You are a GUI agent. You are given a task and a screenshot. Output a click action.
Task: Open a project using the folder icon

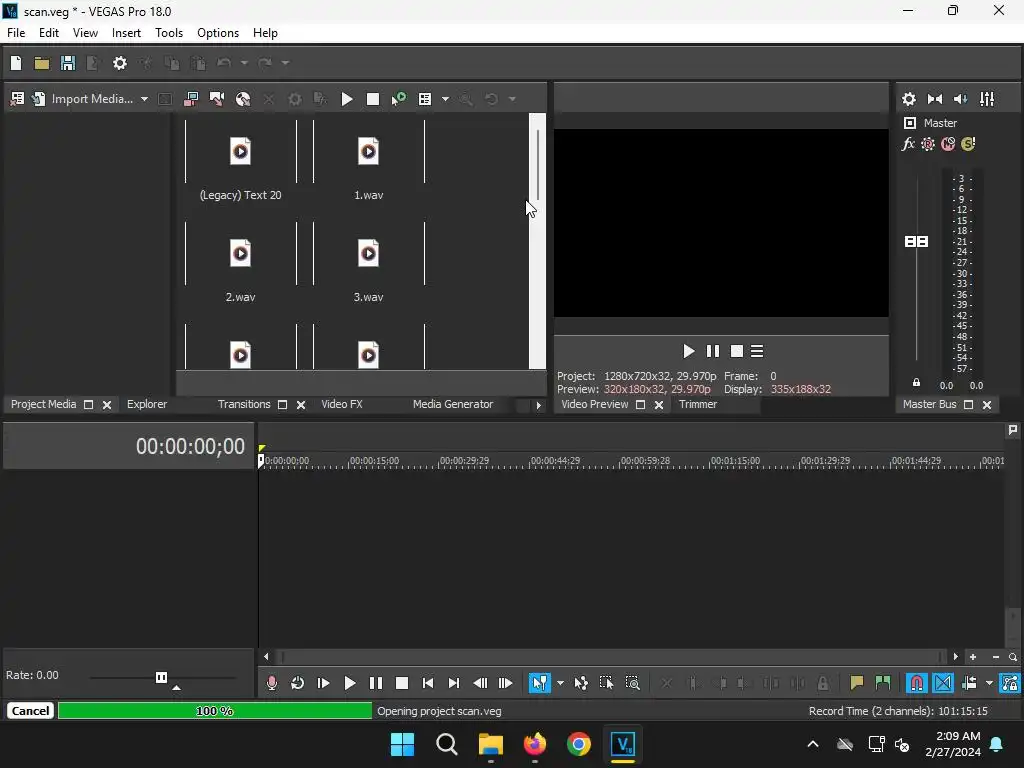tap(42, 63)
